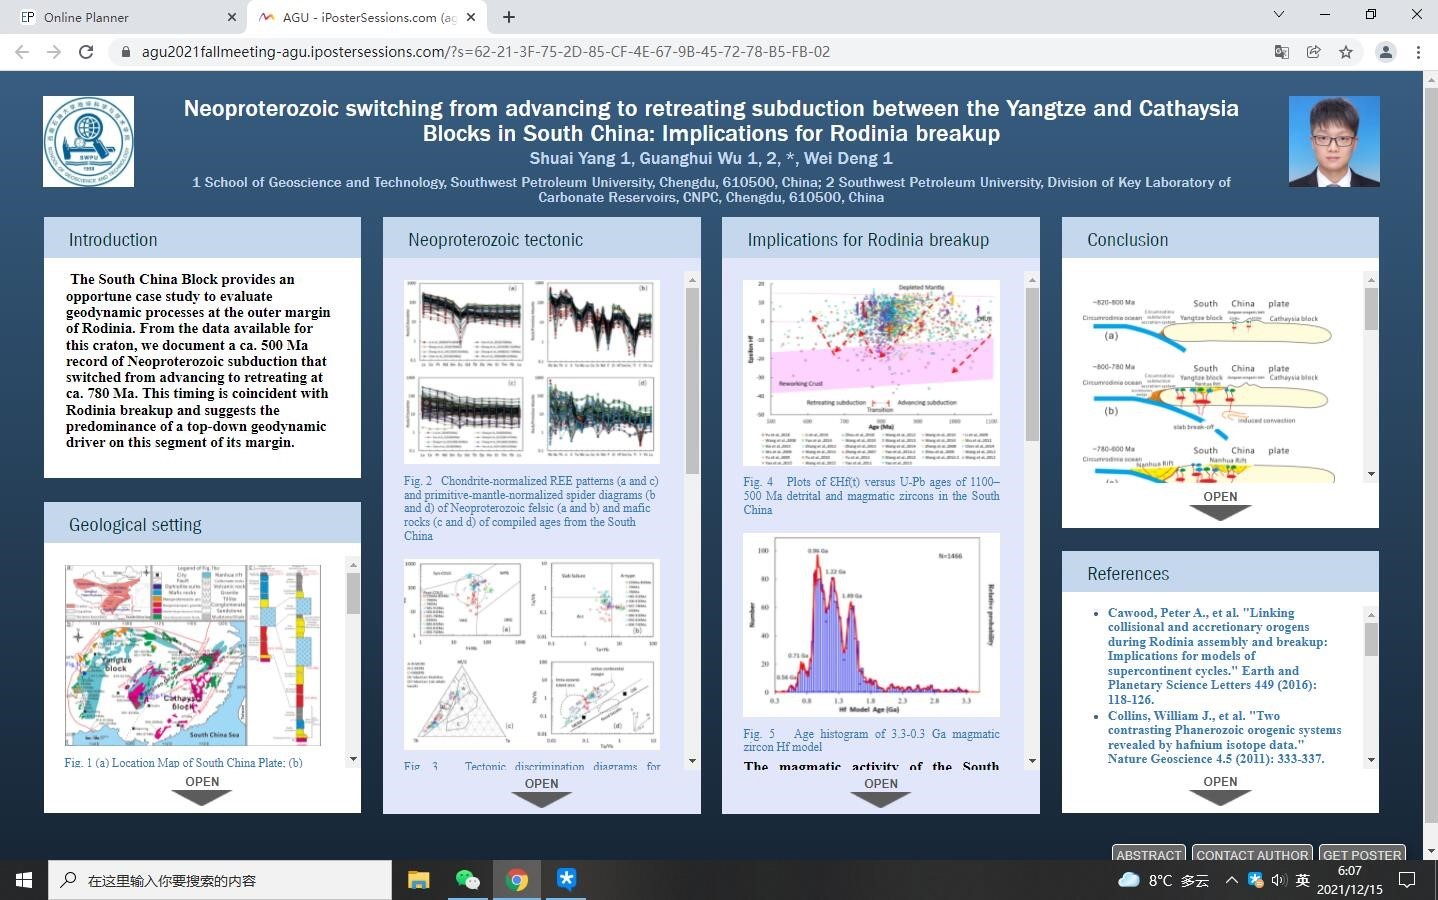The width and height of the screenshot is (1438, 900).
Task: Click the GET POSTER button
Action: 1362,855
